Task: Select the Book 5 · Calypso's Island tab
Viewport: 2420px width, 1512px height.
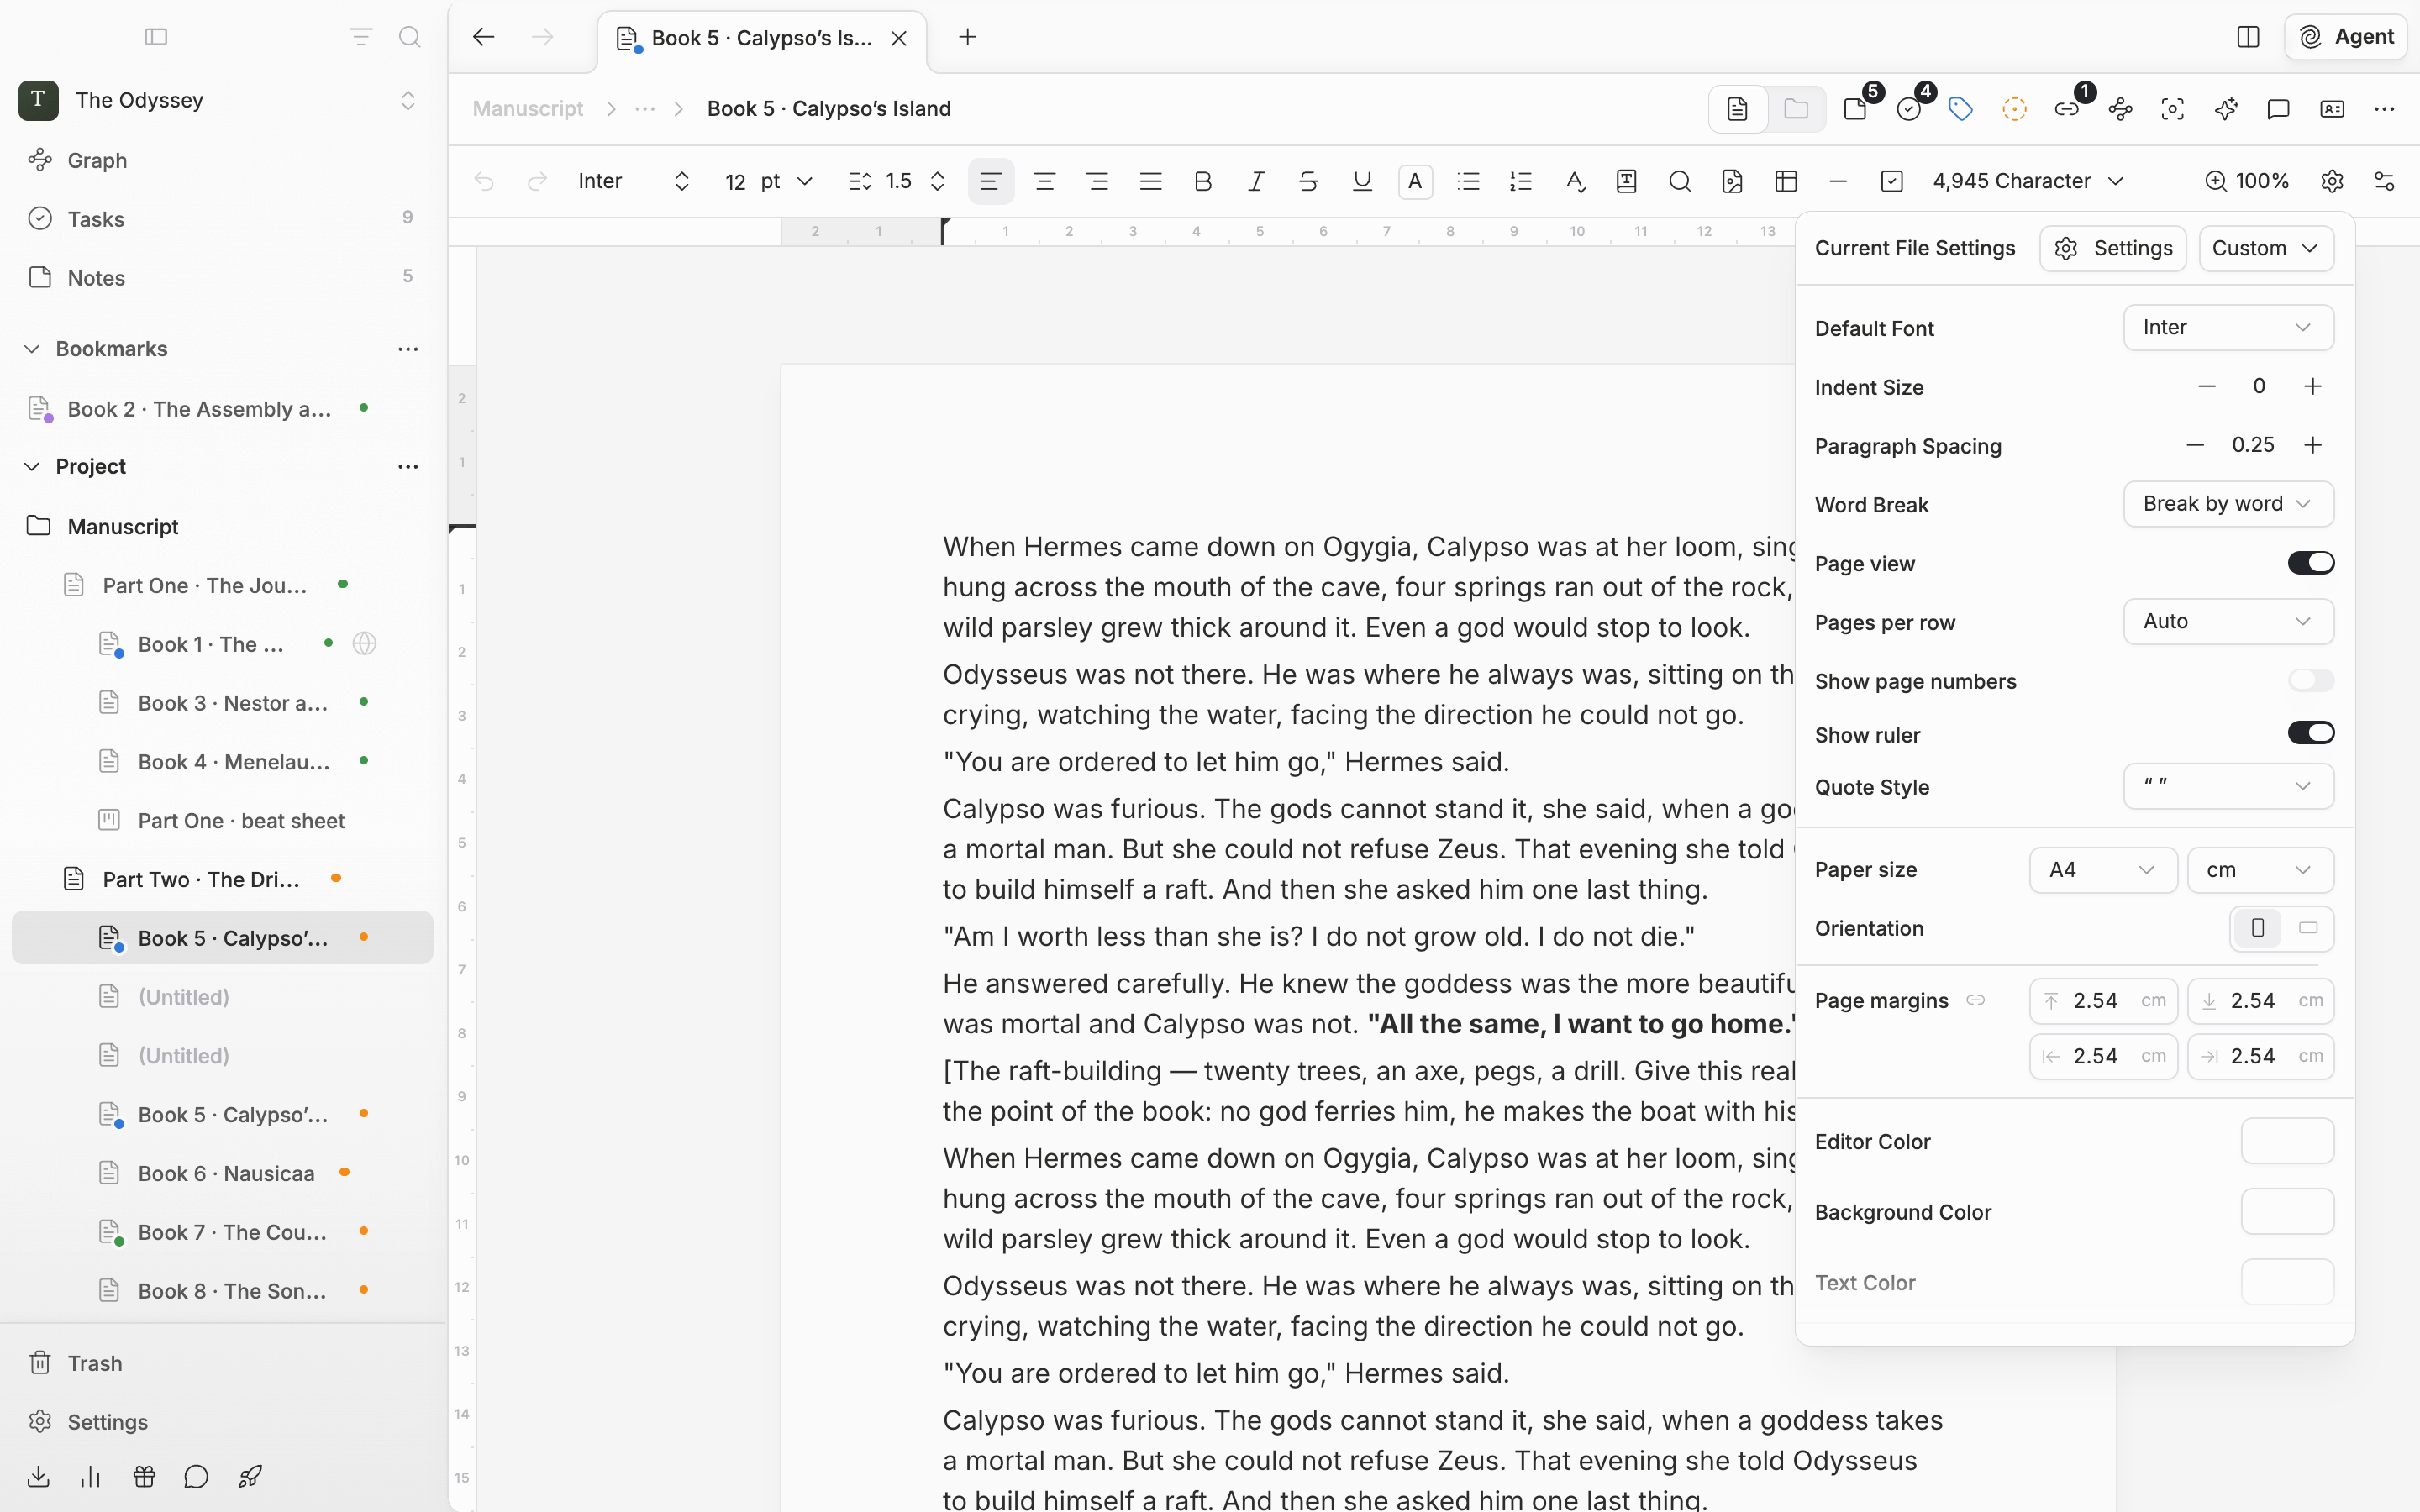Action: (761, 38)
